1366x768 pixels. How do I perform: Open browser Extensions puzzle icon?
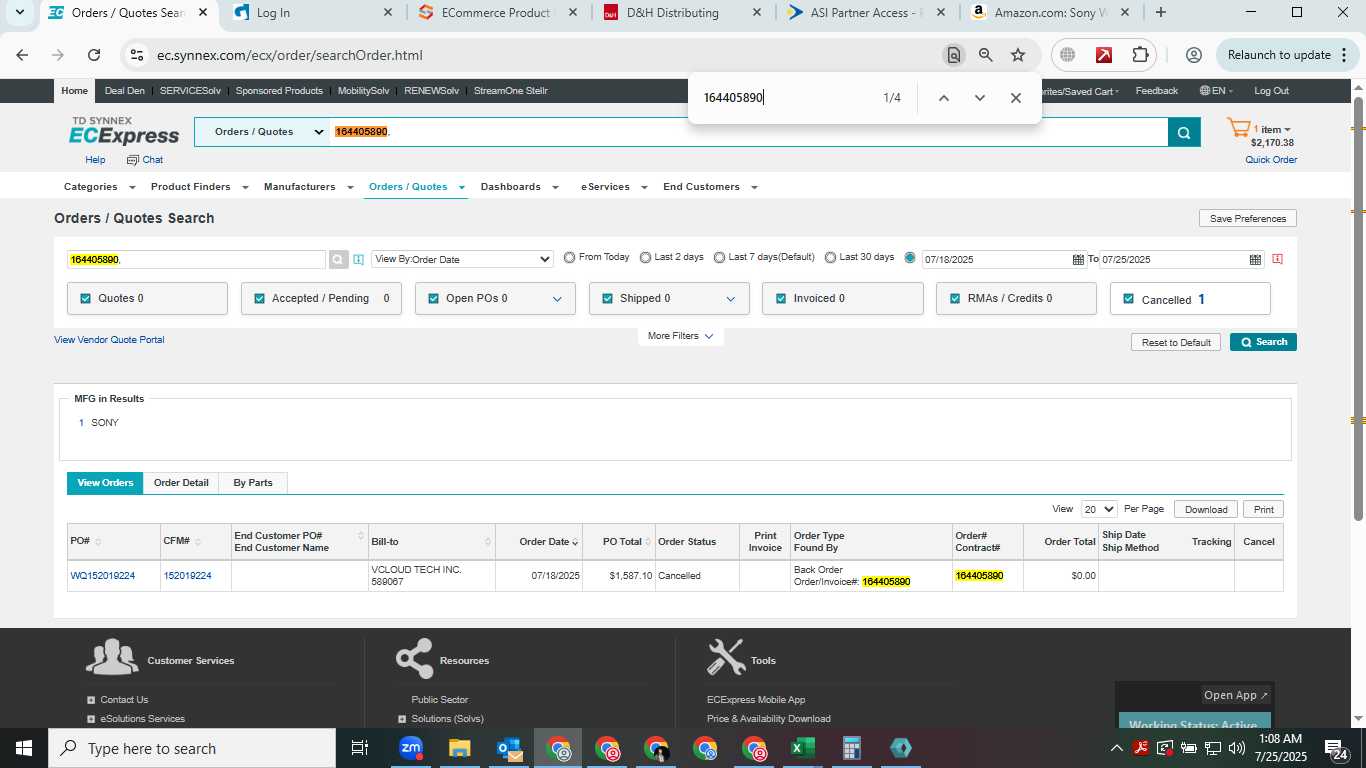coord(1140,55)
